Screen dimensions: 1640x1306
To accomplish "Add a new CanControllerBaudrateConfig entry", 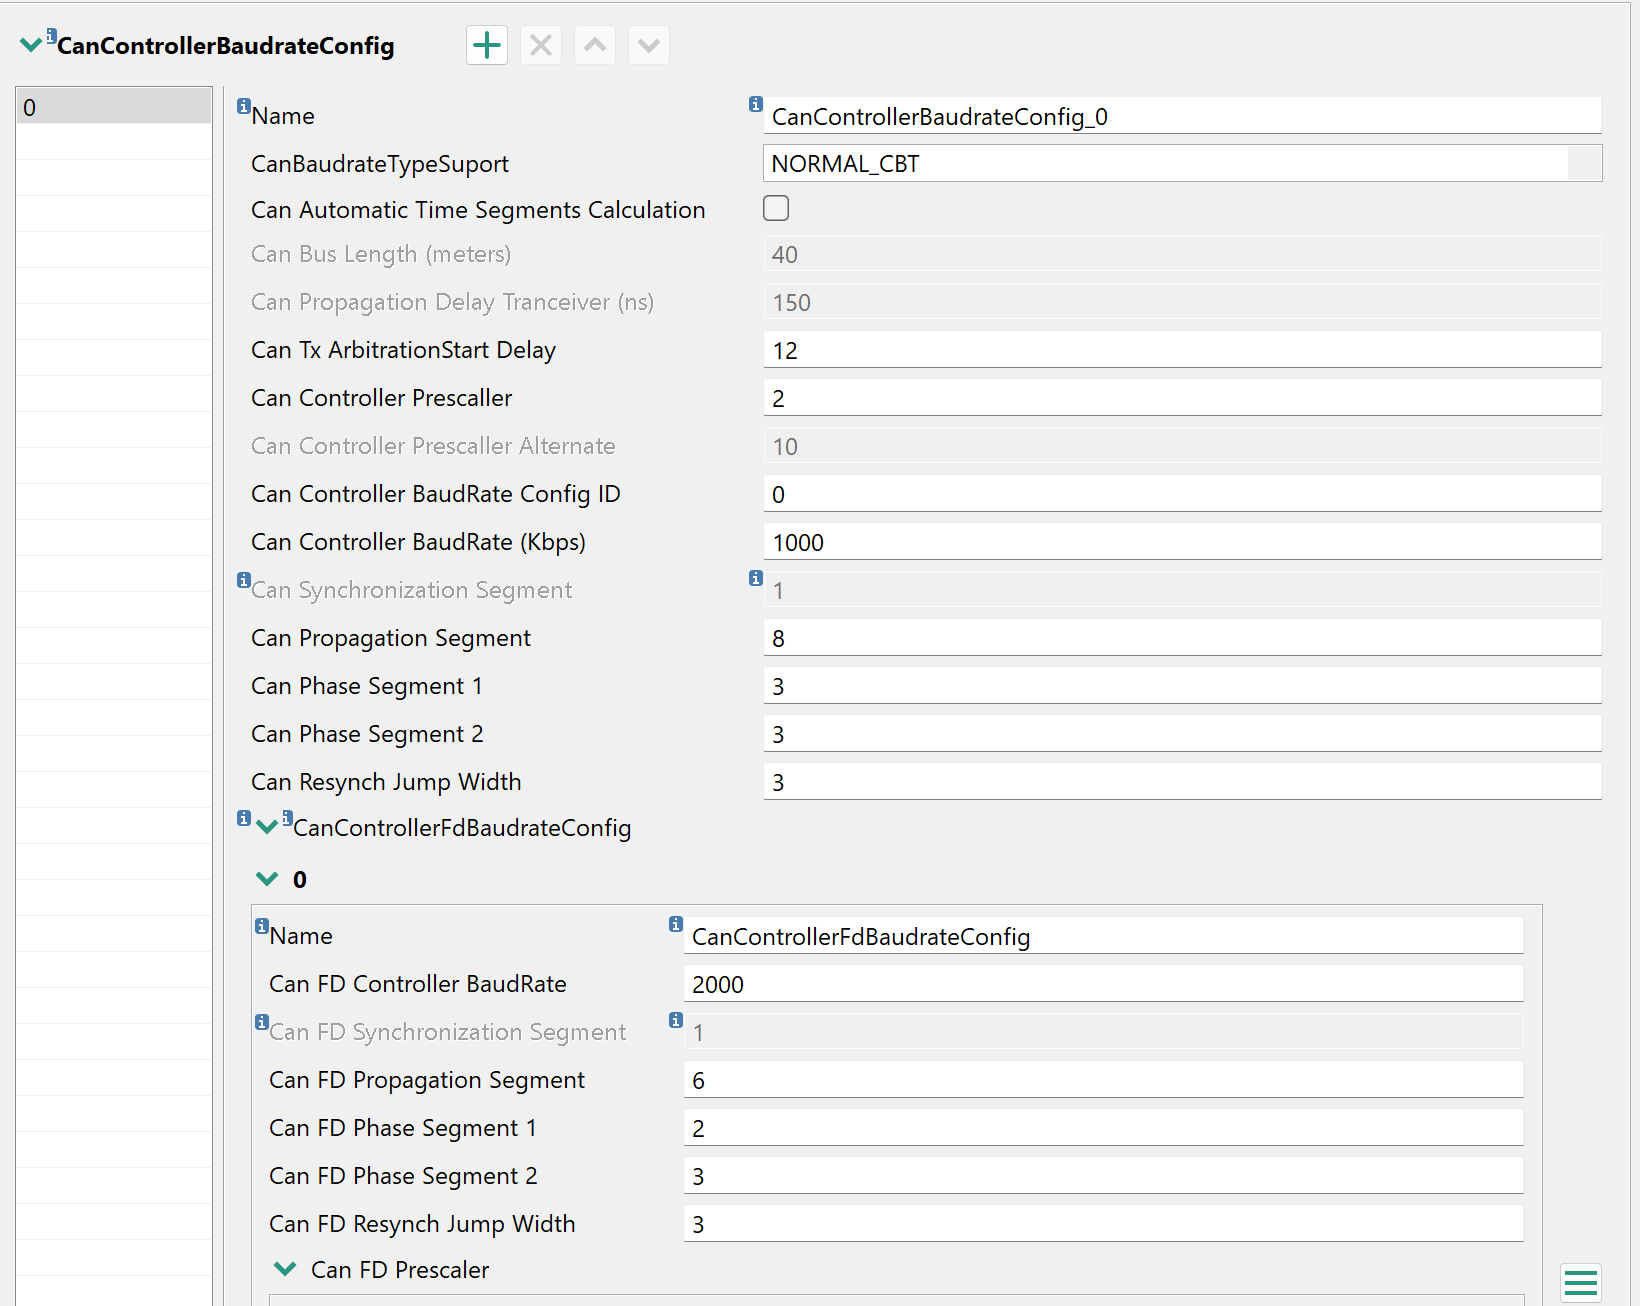I will click(x=486, y=45).
